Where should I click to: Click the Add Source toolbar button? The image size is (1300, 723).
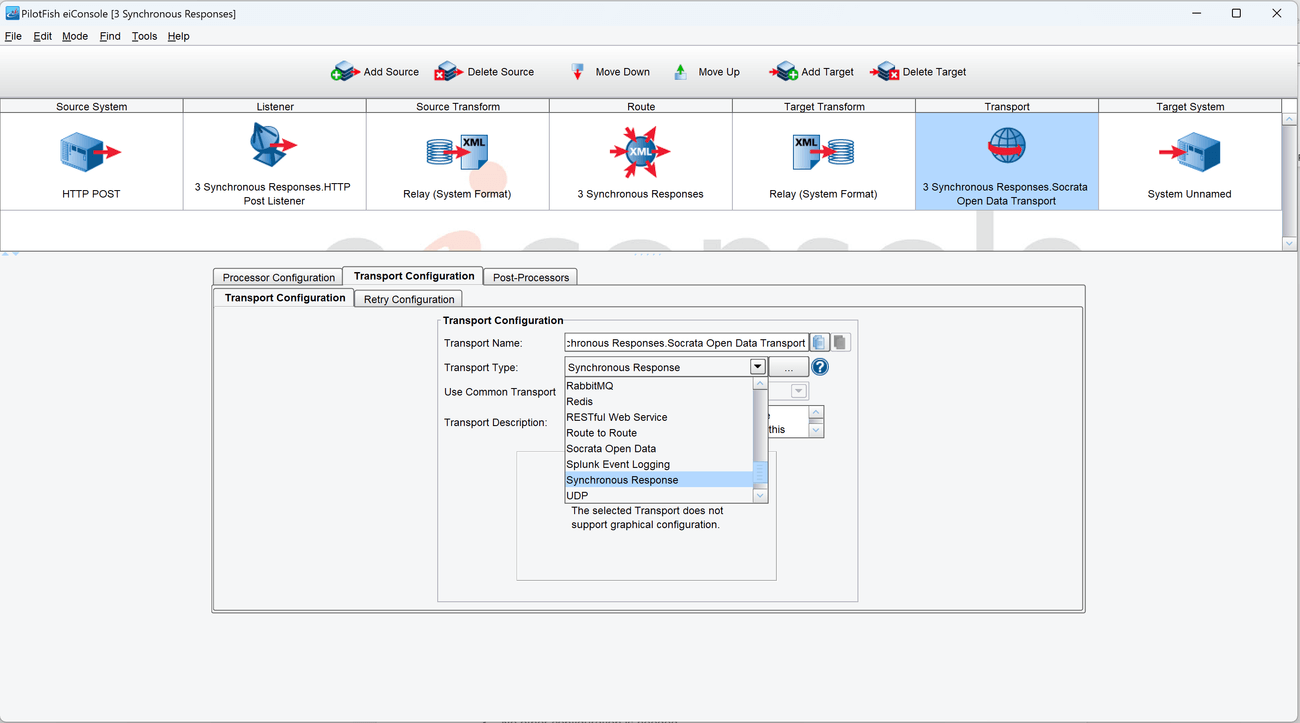[x=375, y=72]
